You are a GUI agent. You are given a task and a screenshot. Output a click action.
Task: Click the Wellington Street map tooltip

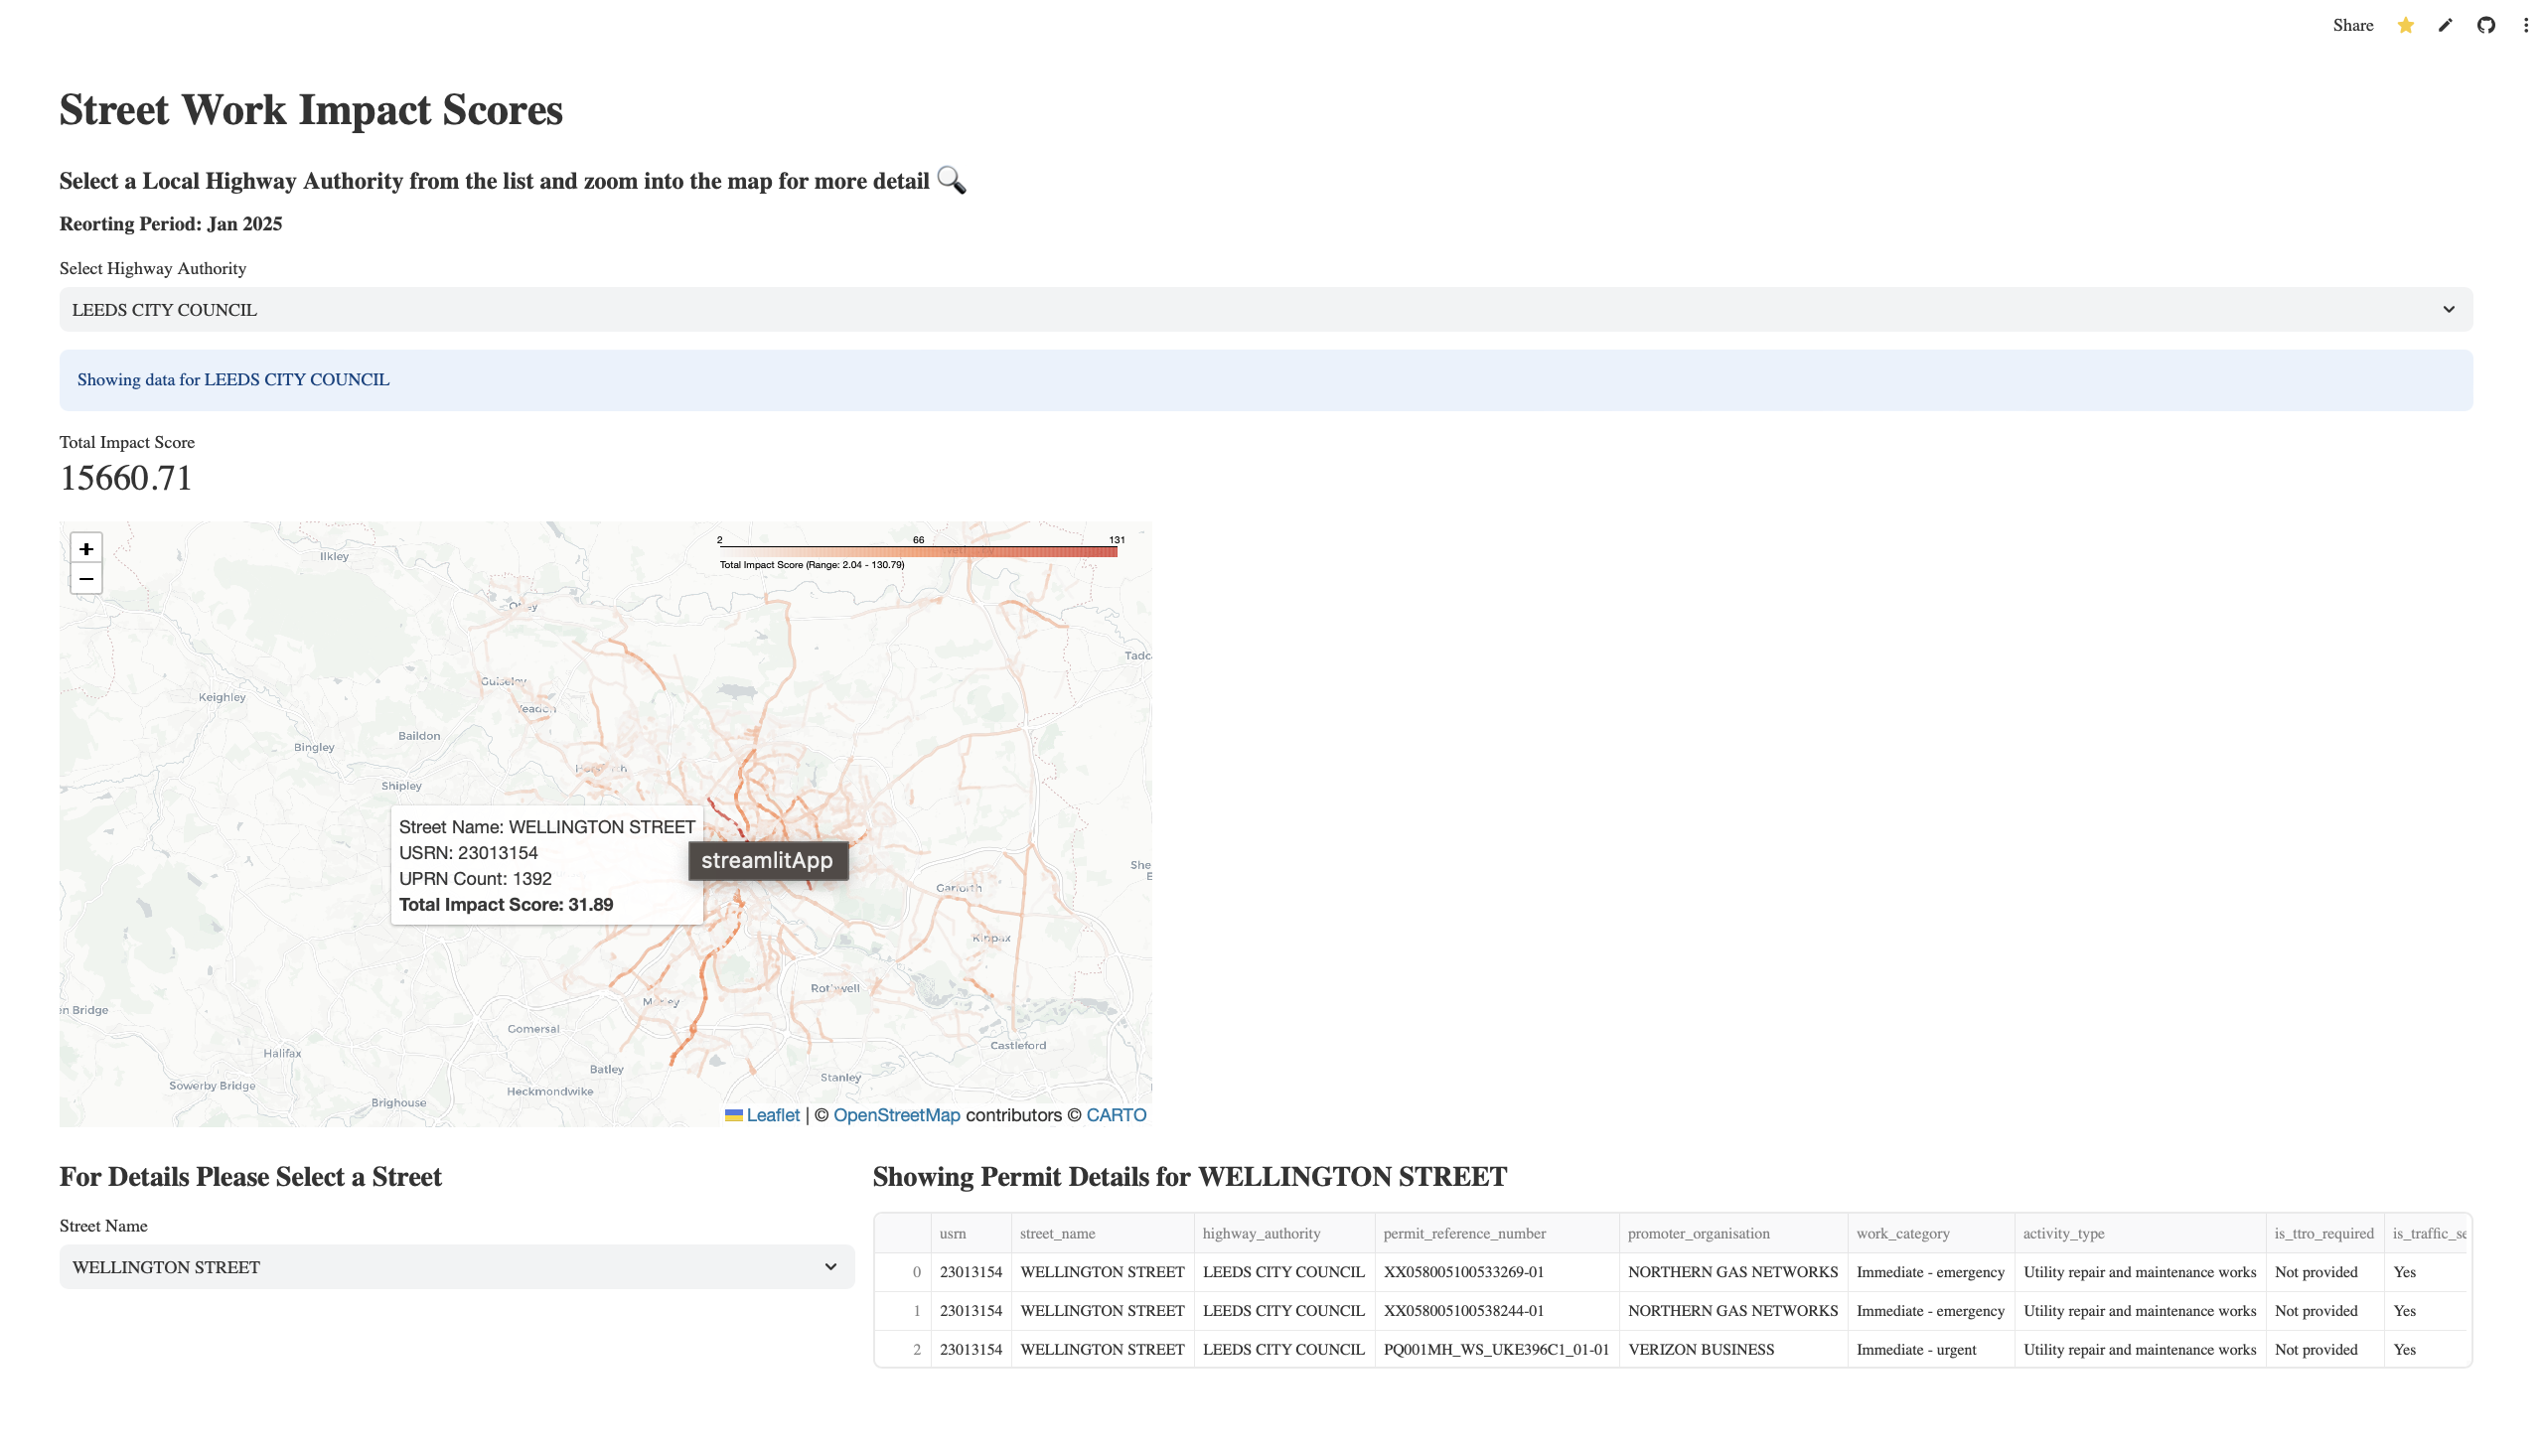(x=546, y=865)
